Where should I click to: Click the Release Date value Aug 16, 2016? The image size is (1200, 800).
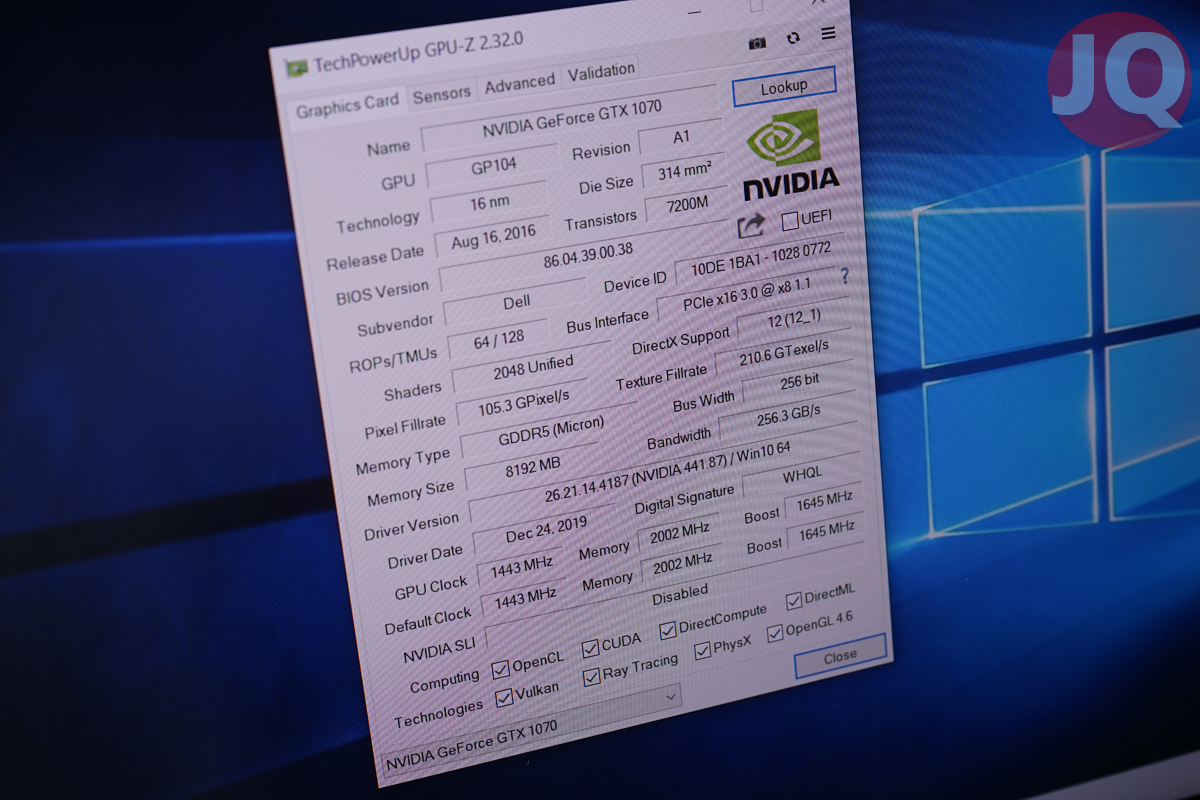click(x=493, y=239)
